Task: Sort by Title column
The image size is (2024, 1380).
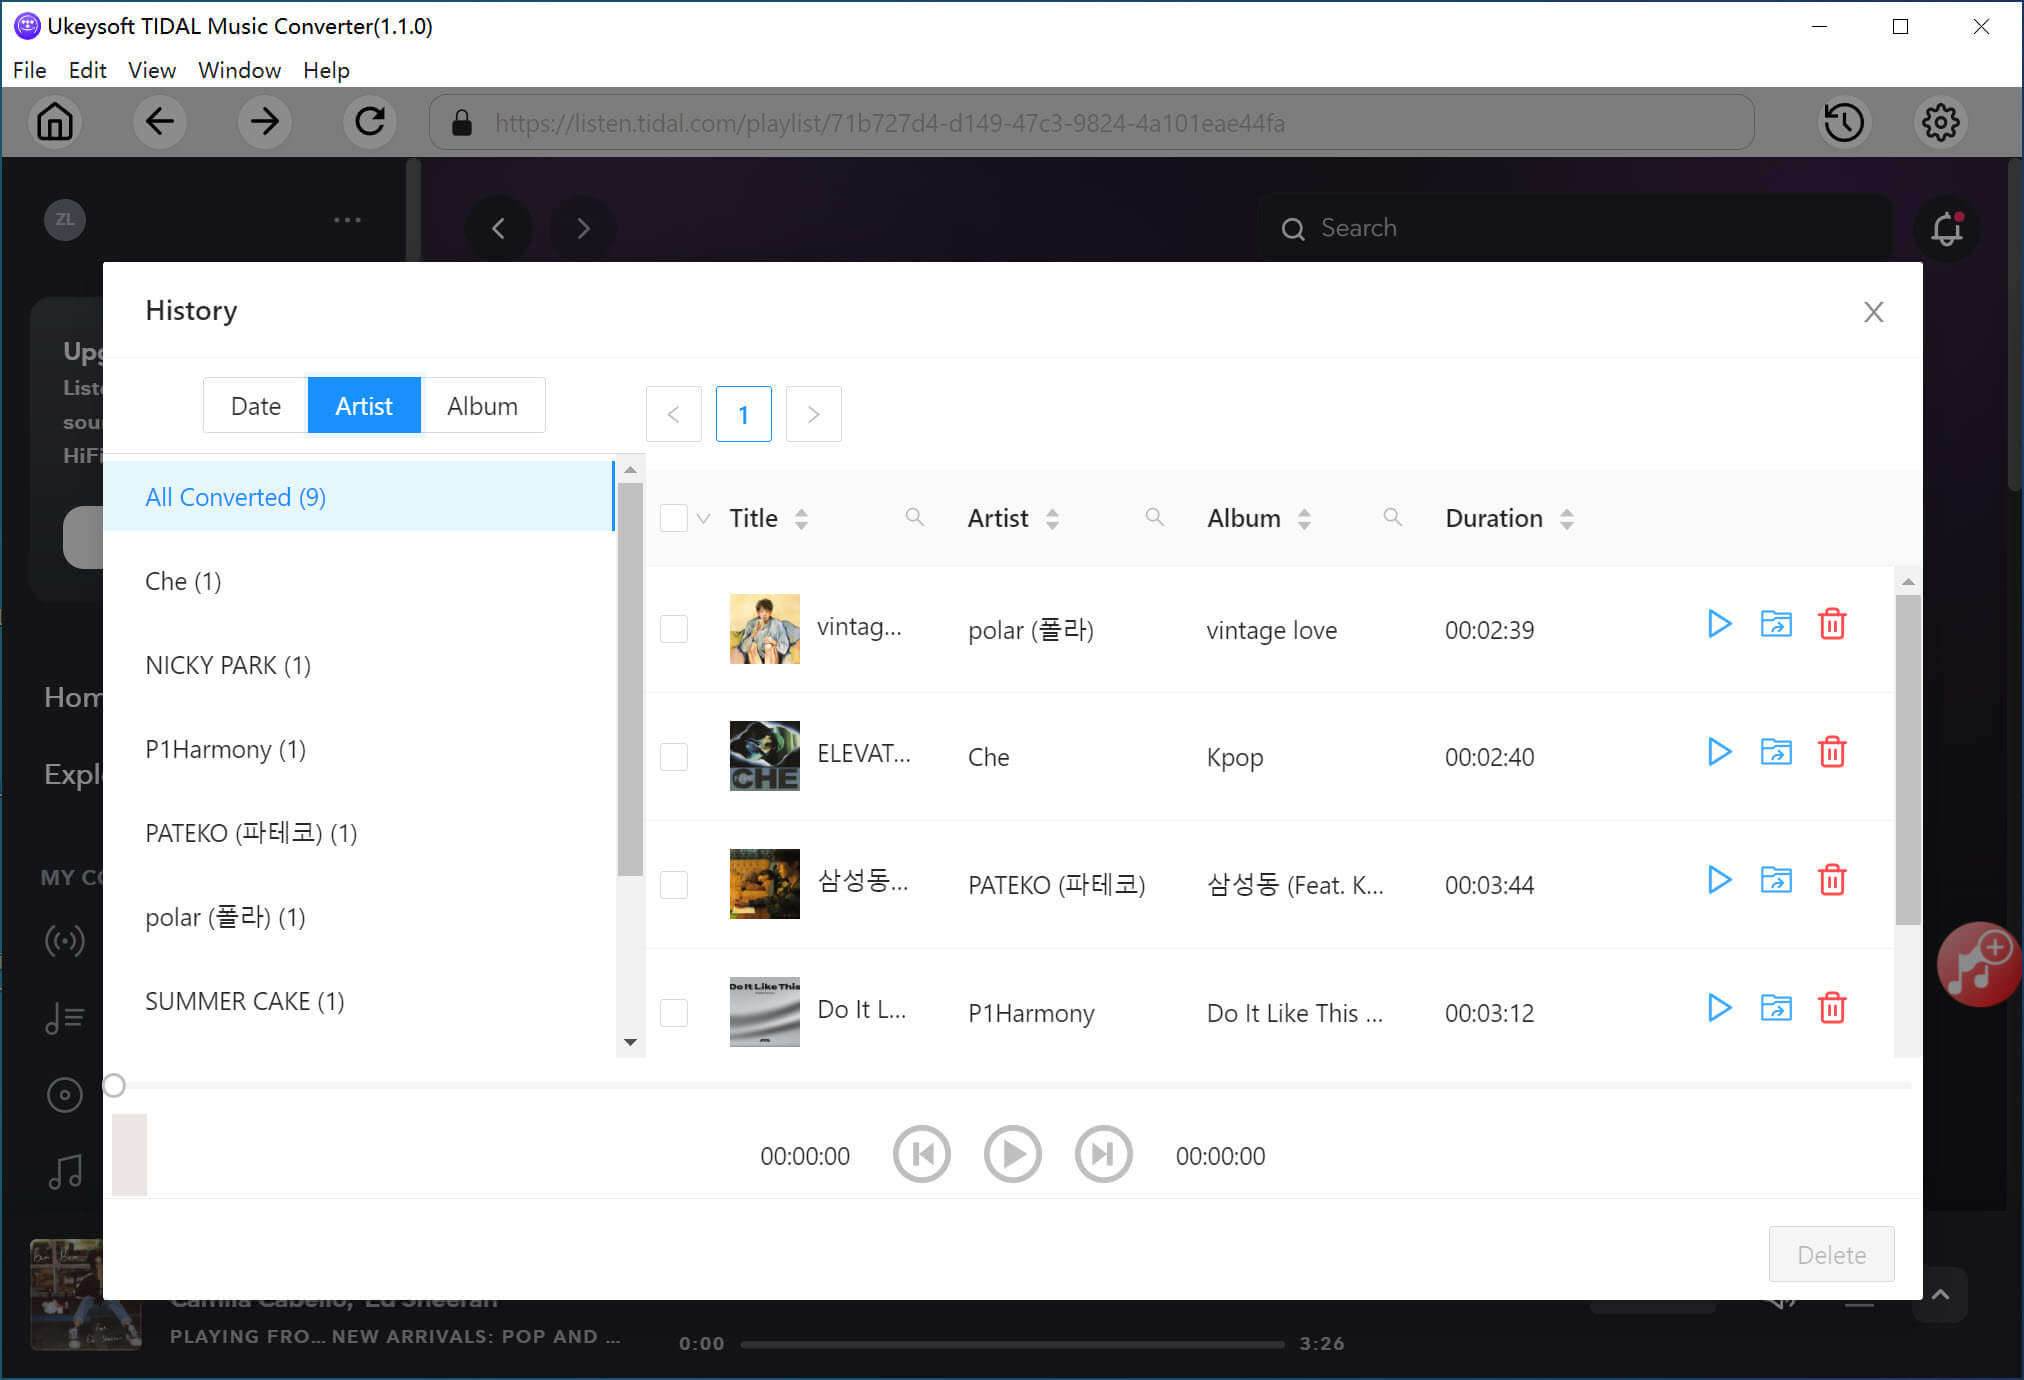Action: tap(801, 519)
